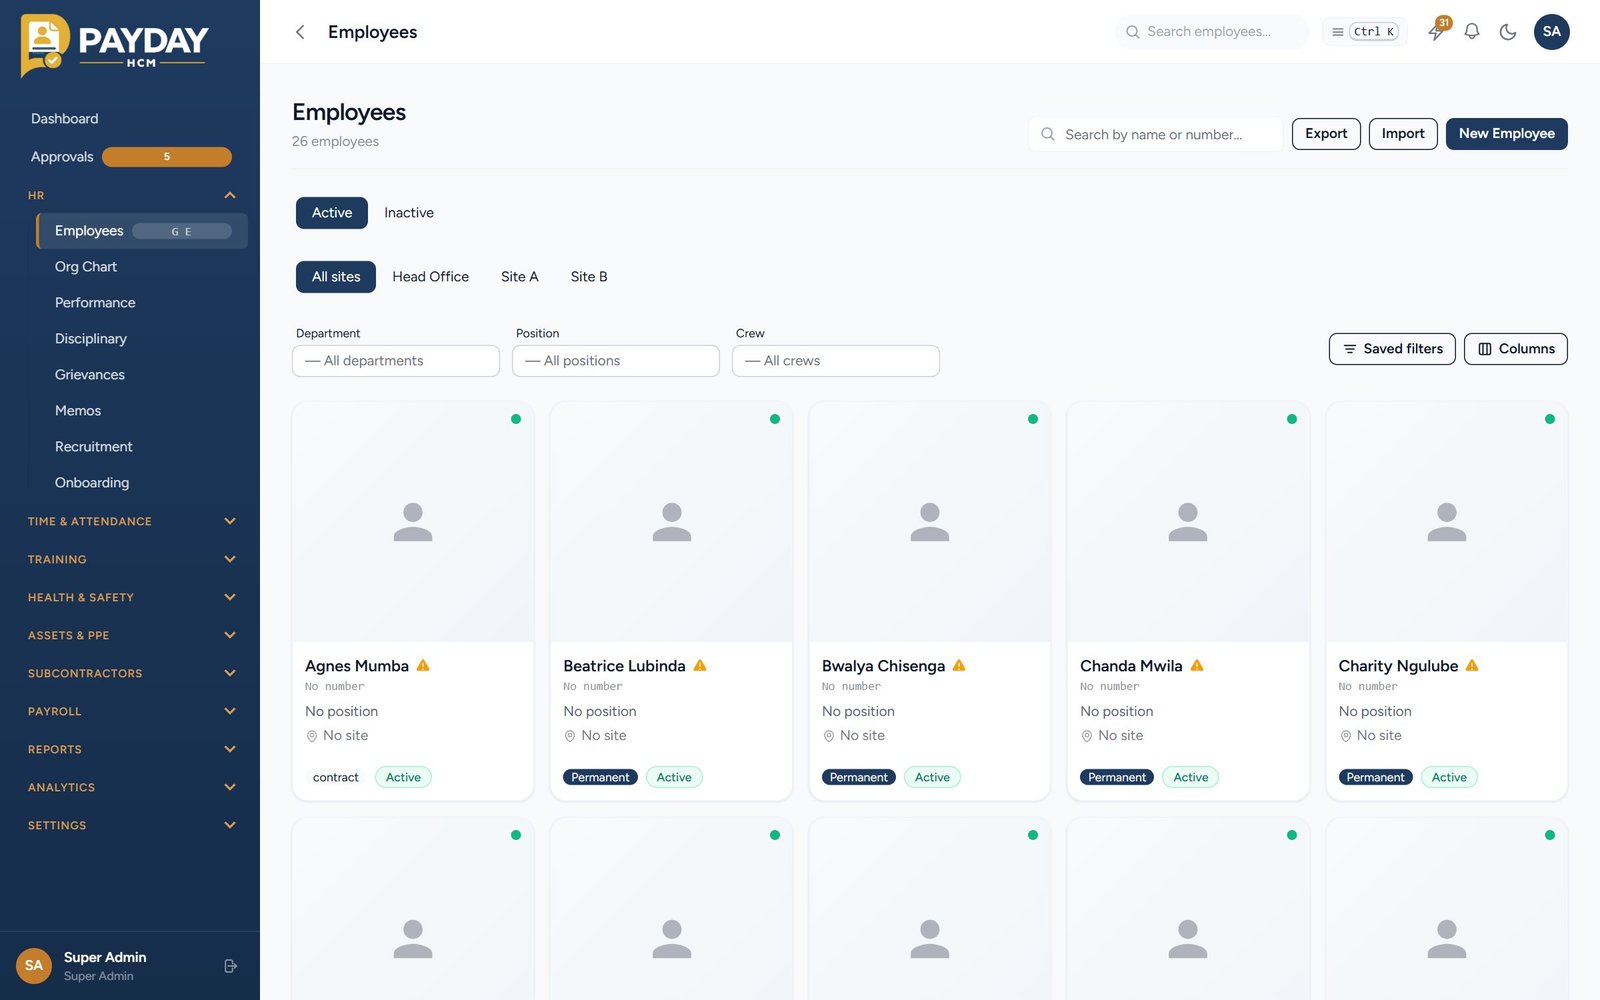The image size is (1600, 1000).
Task: Click the Payday HCM logo
Action: click(x=114, y=45)
